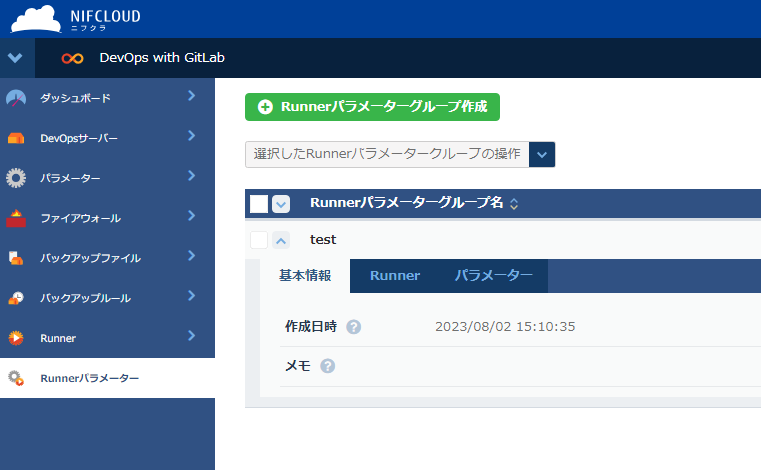Screen dimensions: 761x470
Task: Click the NIFCLOUD text logo
Action: (105, 20)
